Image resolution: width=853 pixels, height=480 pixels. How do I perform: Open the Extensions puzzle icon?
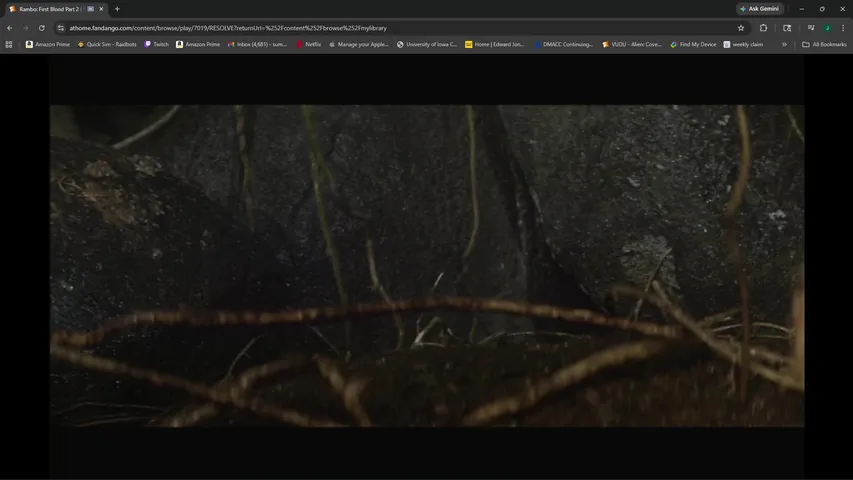click(763, 28)
